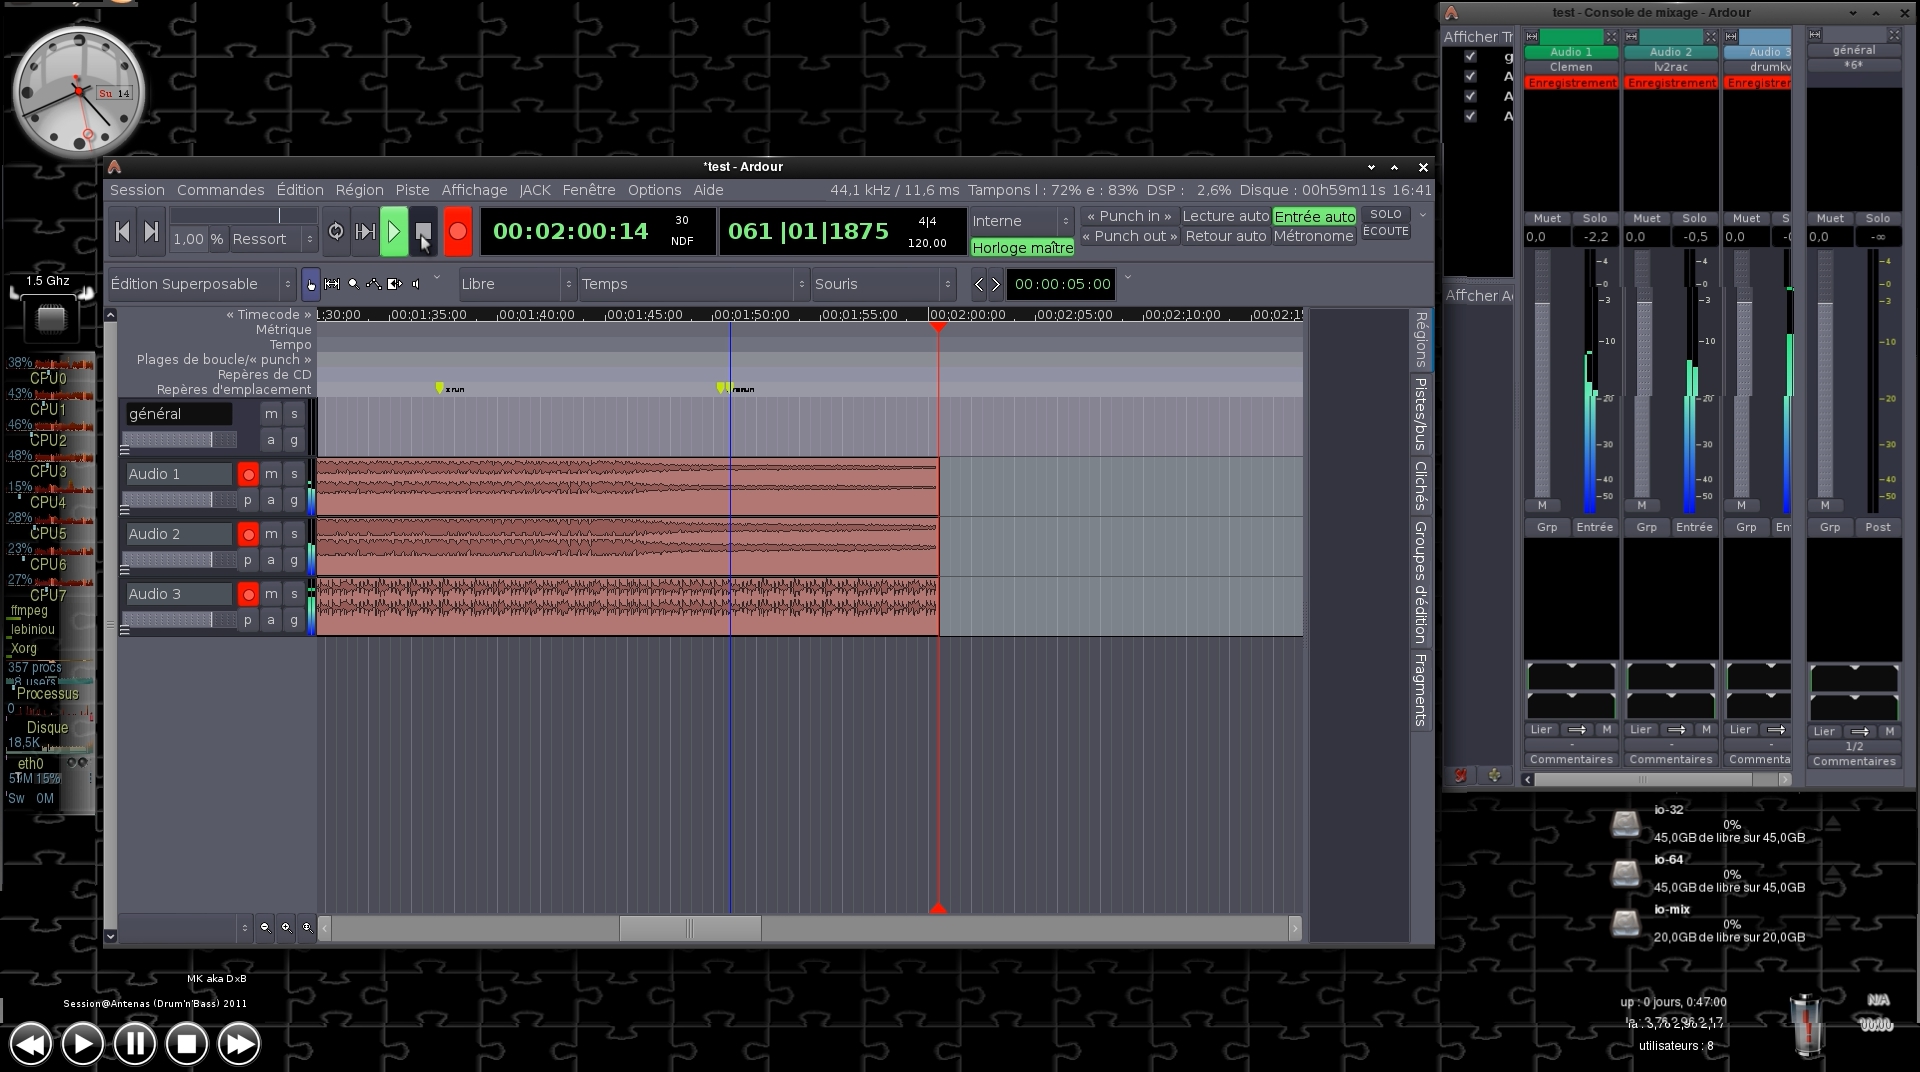Open lv2rac input selector on Audio 2 strip
This screenshot has width=1920, height=1072.
point(1671,67)
